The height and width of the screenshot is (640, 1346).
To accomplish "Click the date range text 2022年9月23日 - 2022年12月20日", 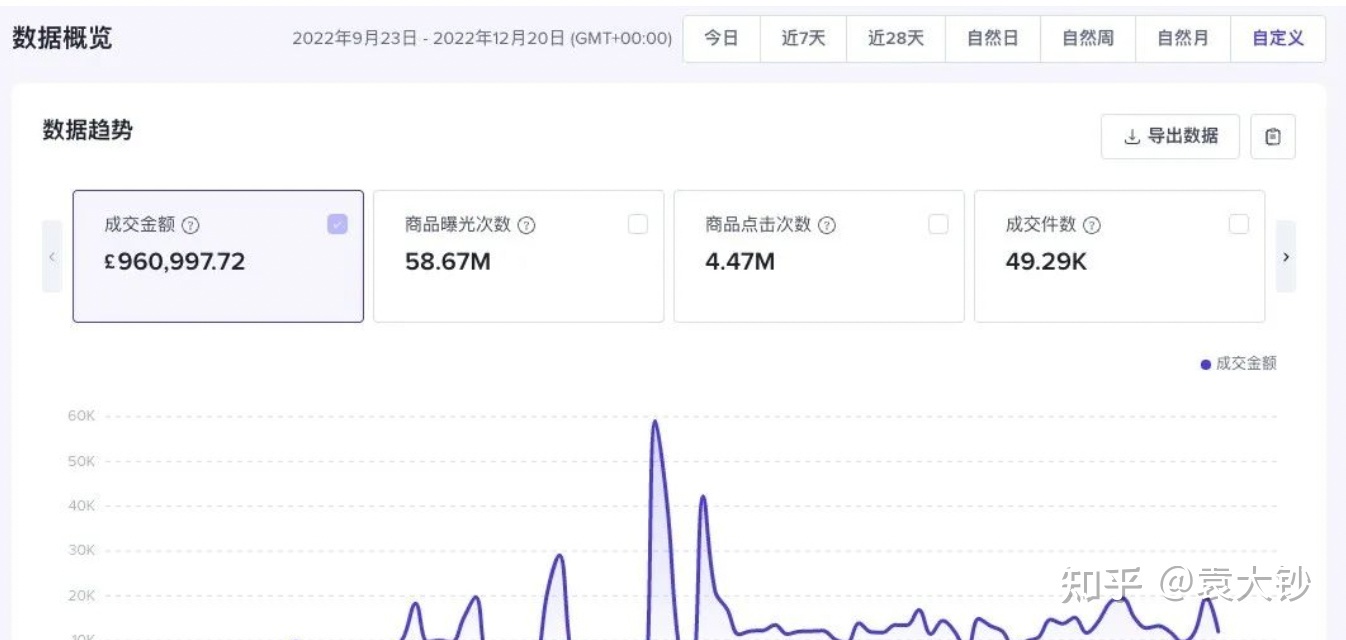I will tap(482, 39).
